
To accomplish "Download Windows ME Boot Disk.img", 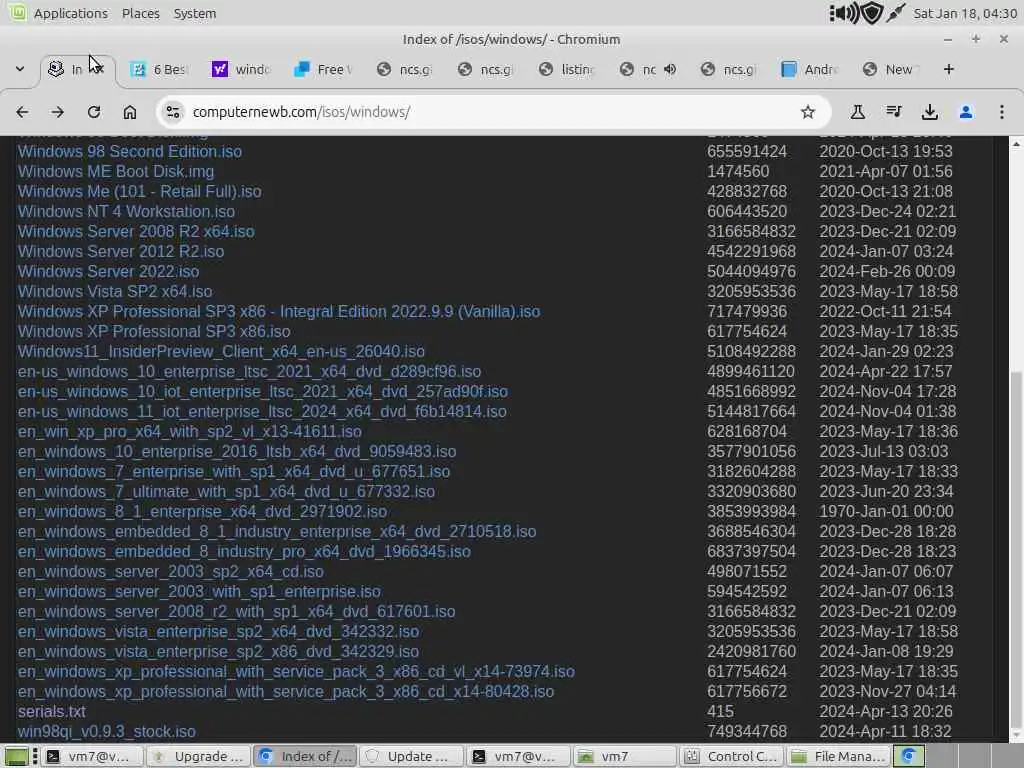I will (116, 172).
